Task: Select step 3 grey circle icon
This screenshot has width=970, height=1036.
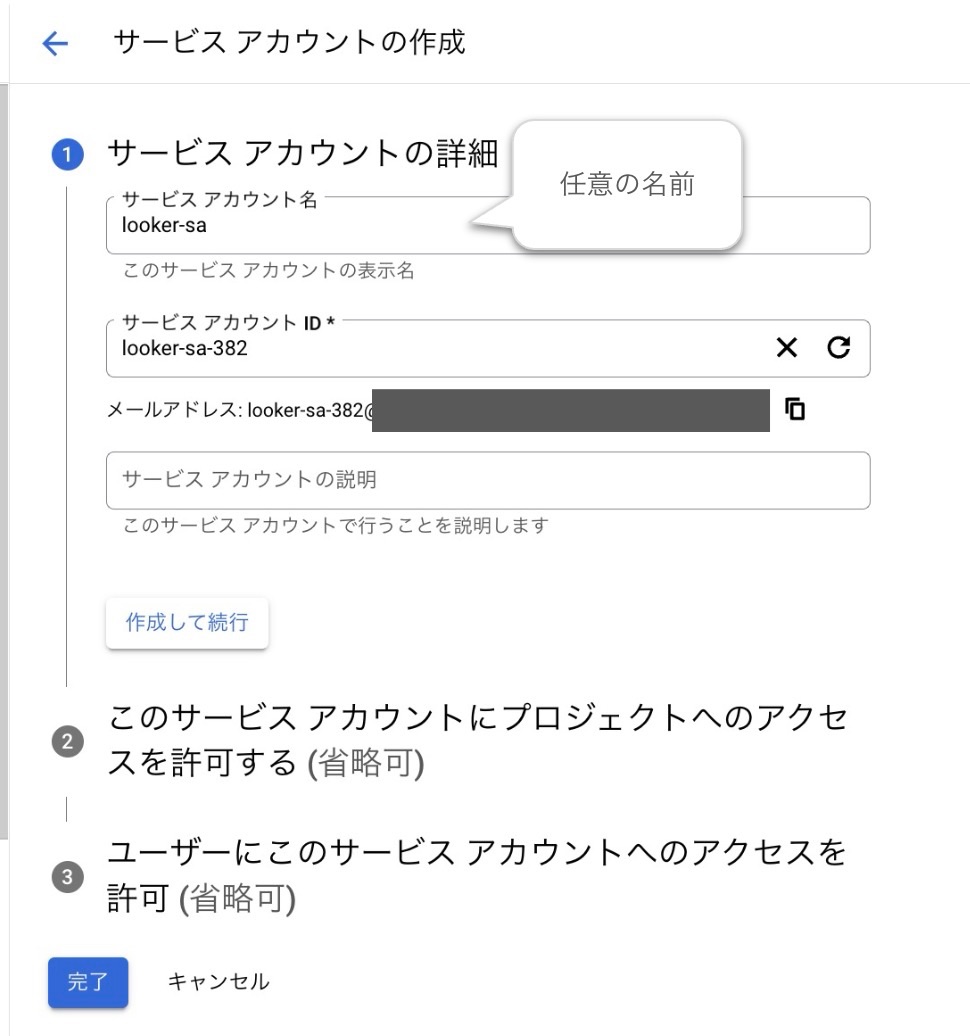Action: [x=67, y=877]
